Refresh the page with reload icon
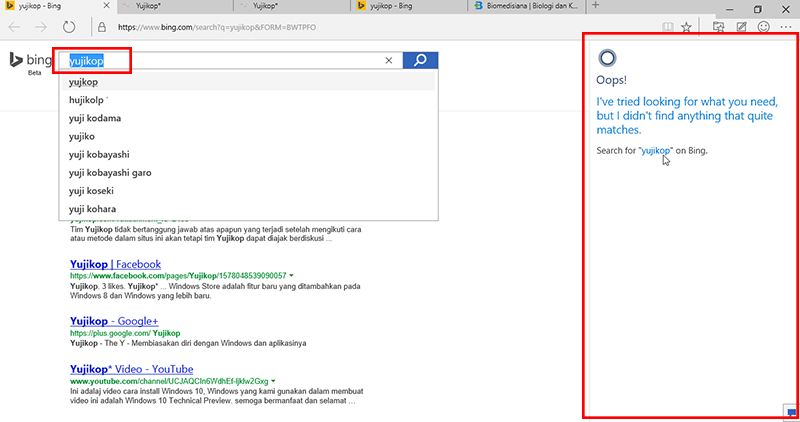The image size is (800, 422). click(x=69, y=27)
